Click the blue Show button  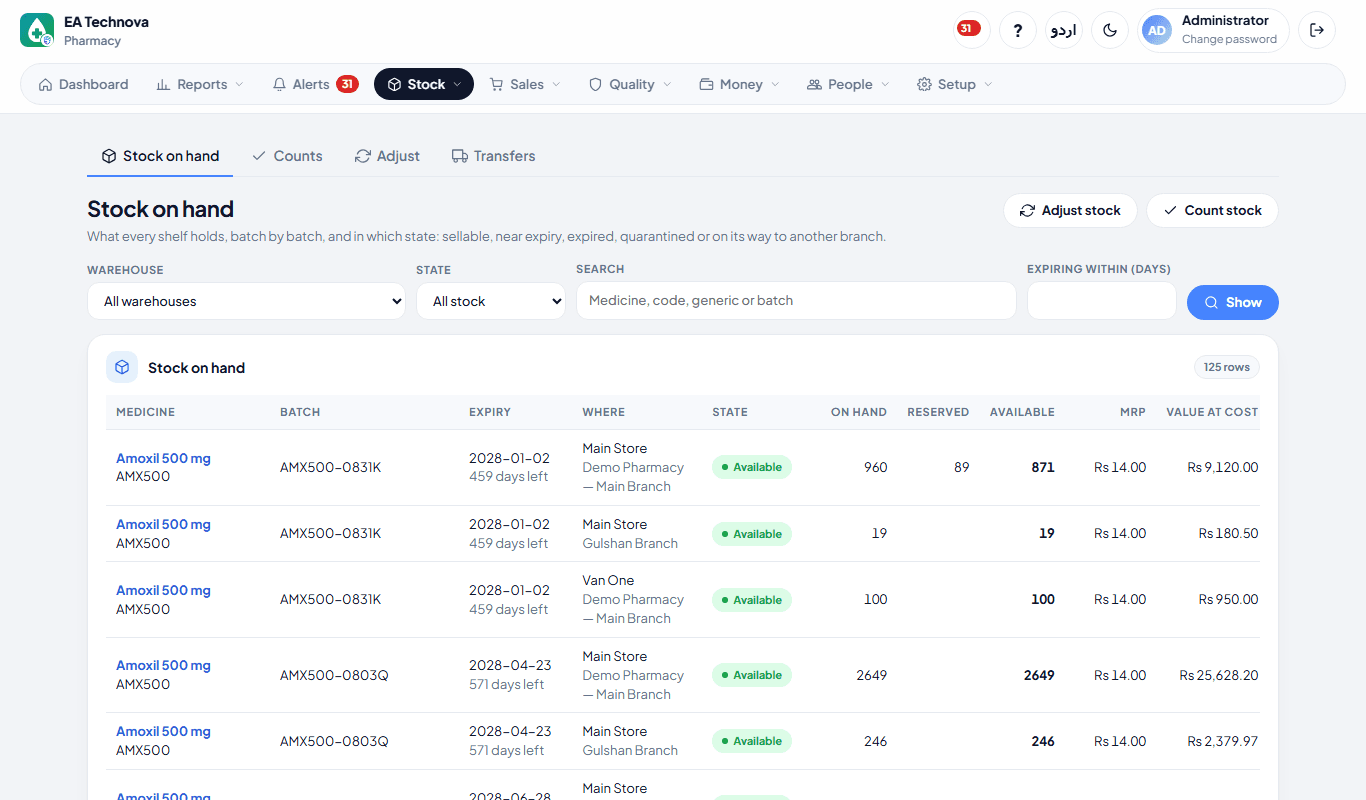pyautogui.click(x=1233, y=302)
